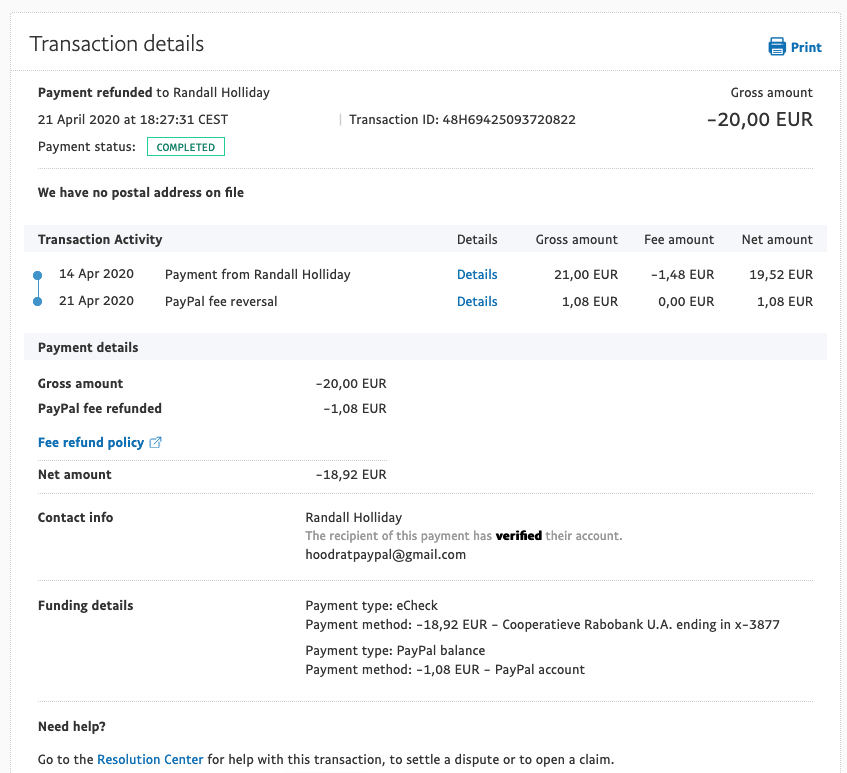Click the 21,00 EUR gross amount cell

coord(586,274)
